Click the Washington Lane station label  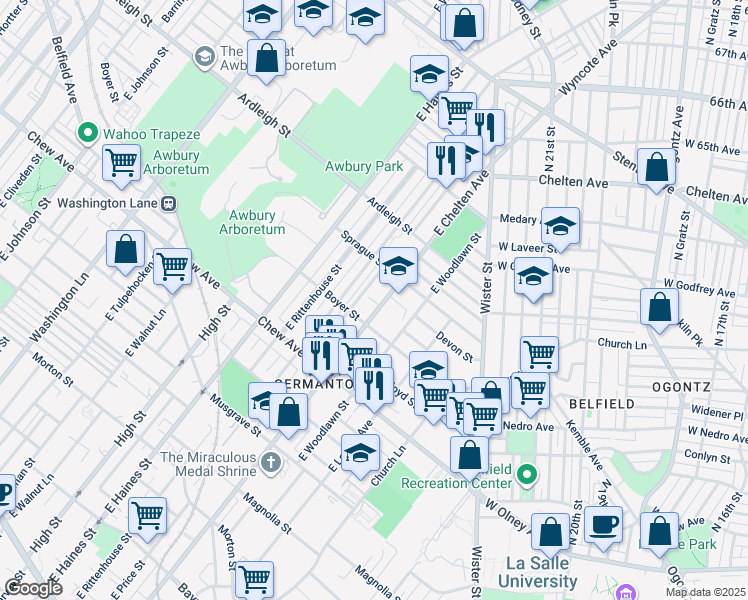pos(107,204)
